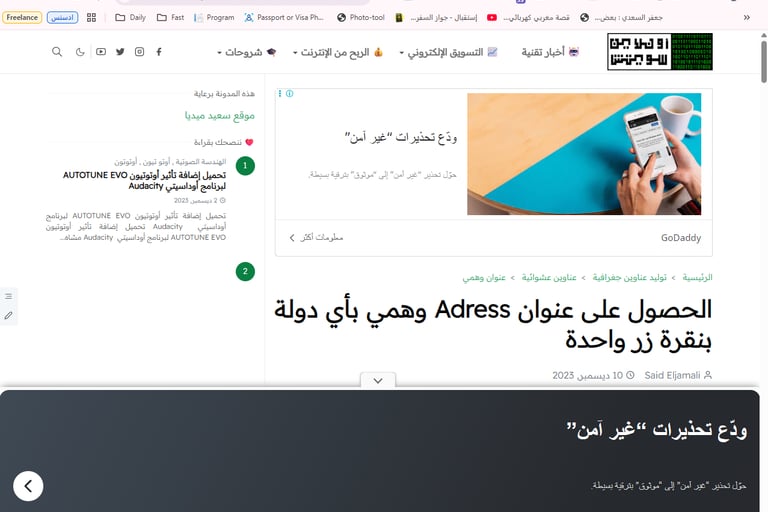Screen dimensions: 768x512
Task: Open the أخبار تقنية menu item
Action: (x=550, y=52)
